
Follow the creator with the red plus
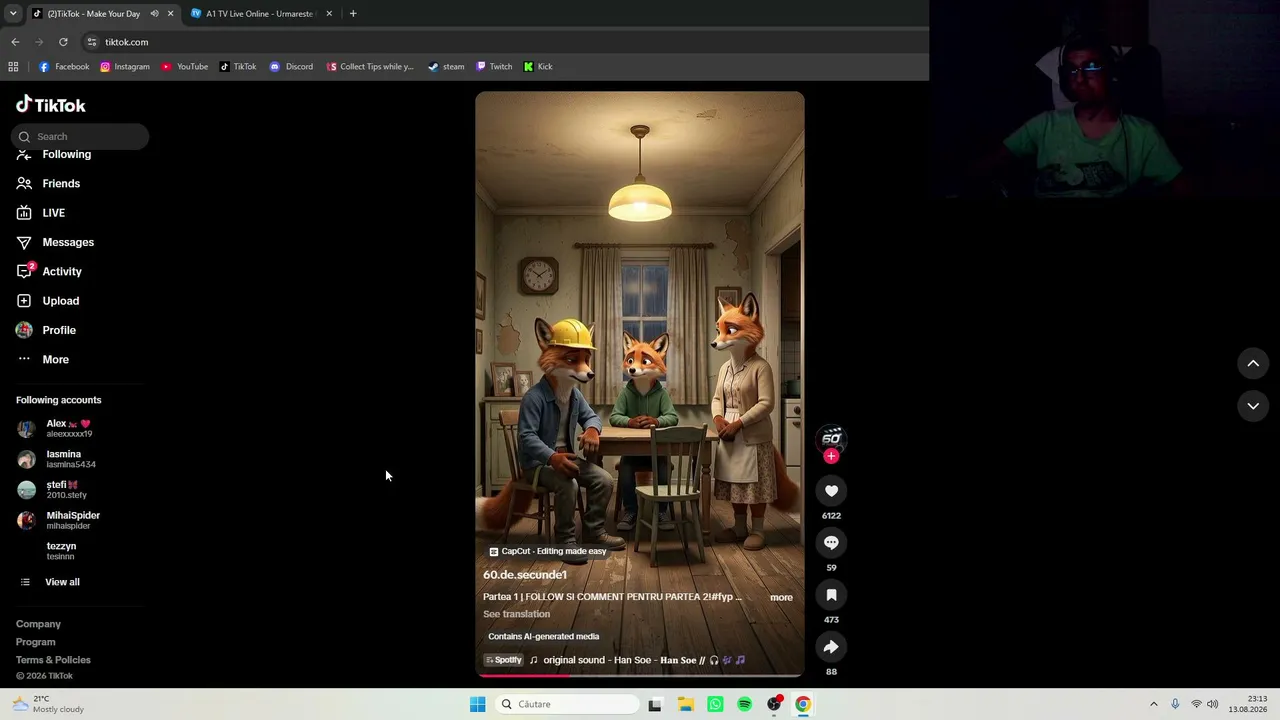click(x=831, y=456)
